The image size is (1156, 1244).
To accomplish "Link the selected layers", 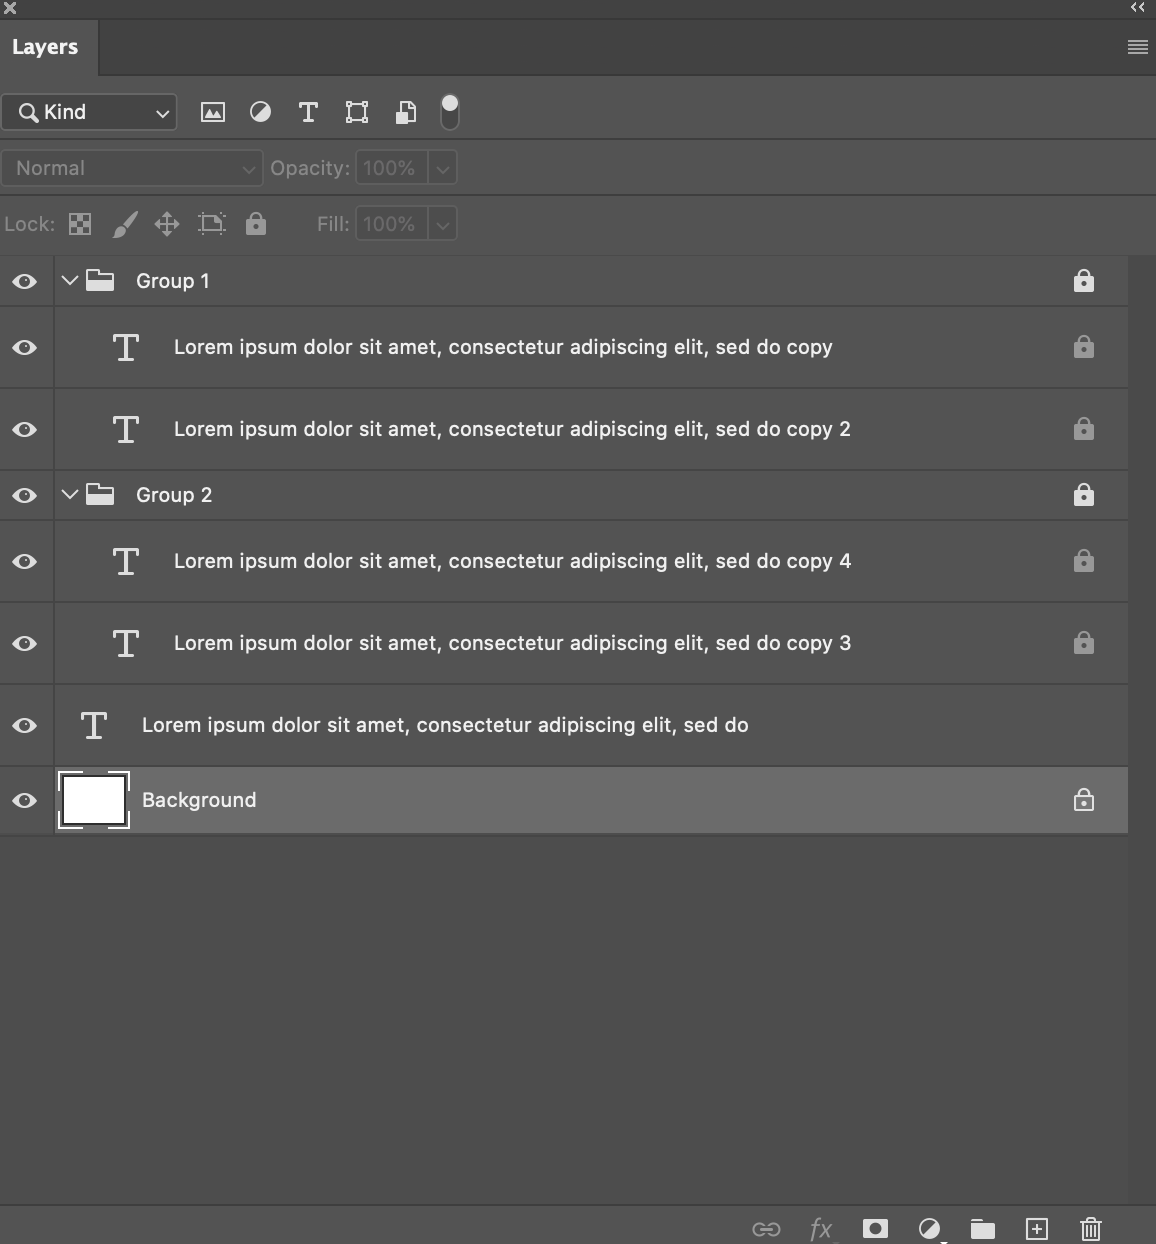I will pos(765,1229).
